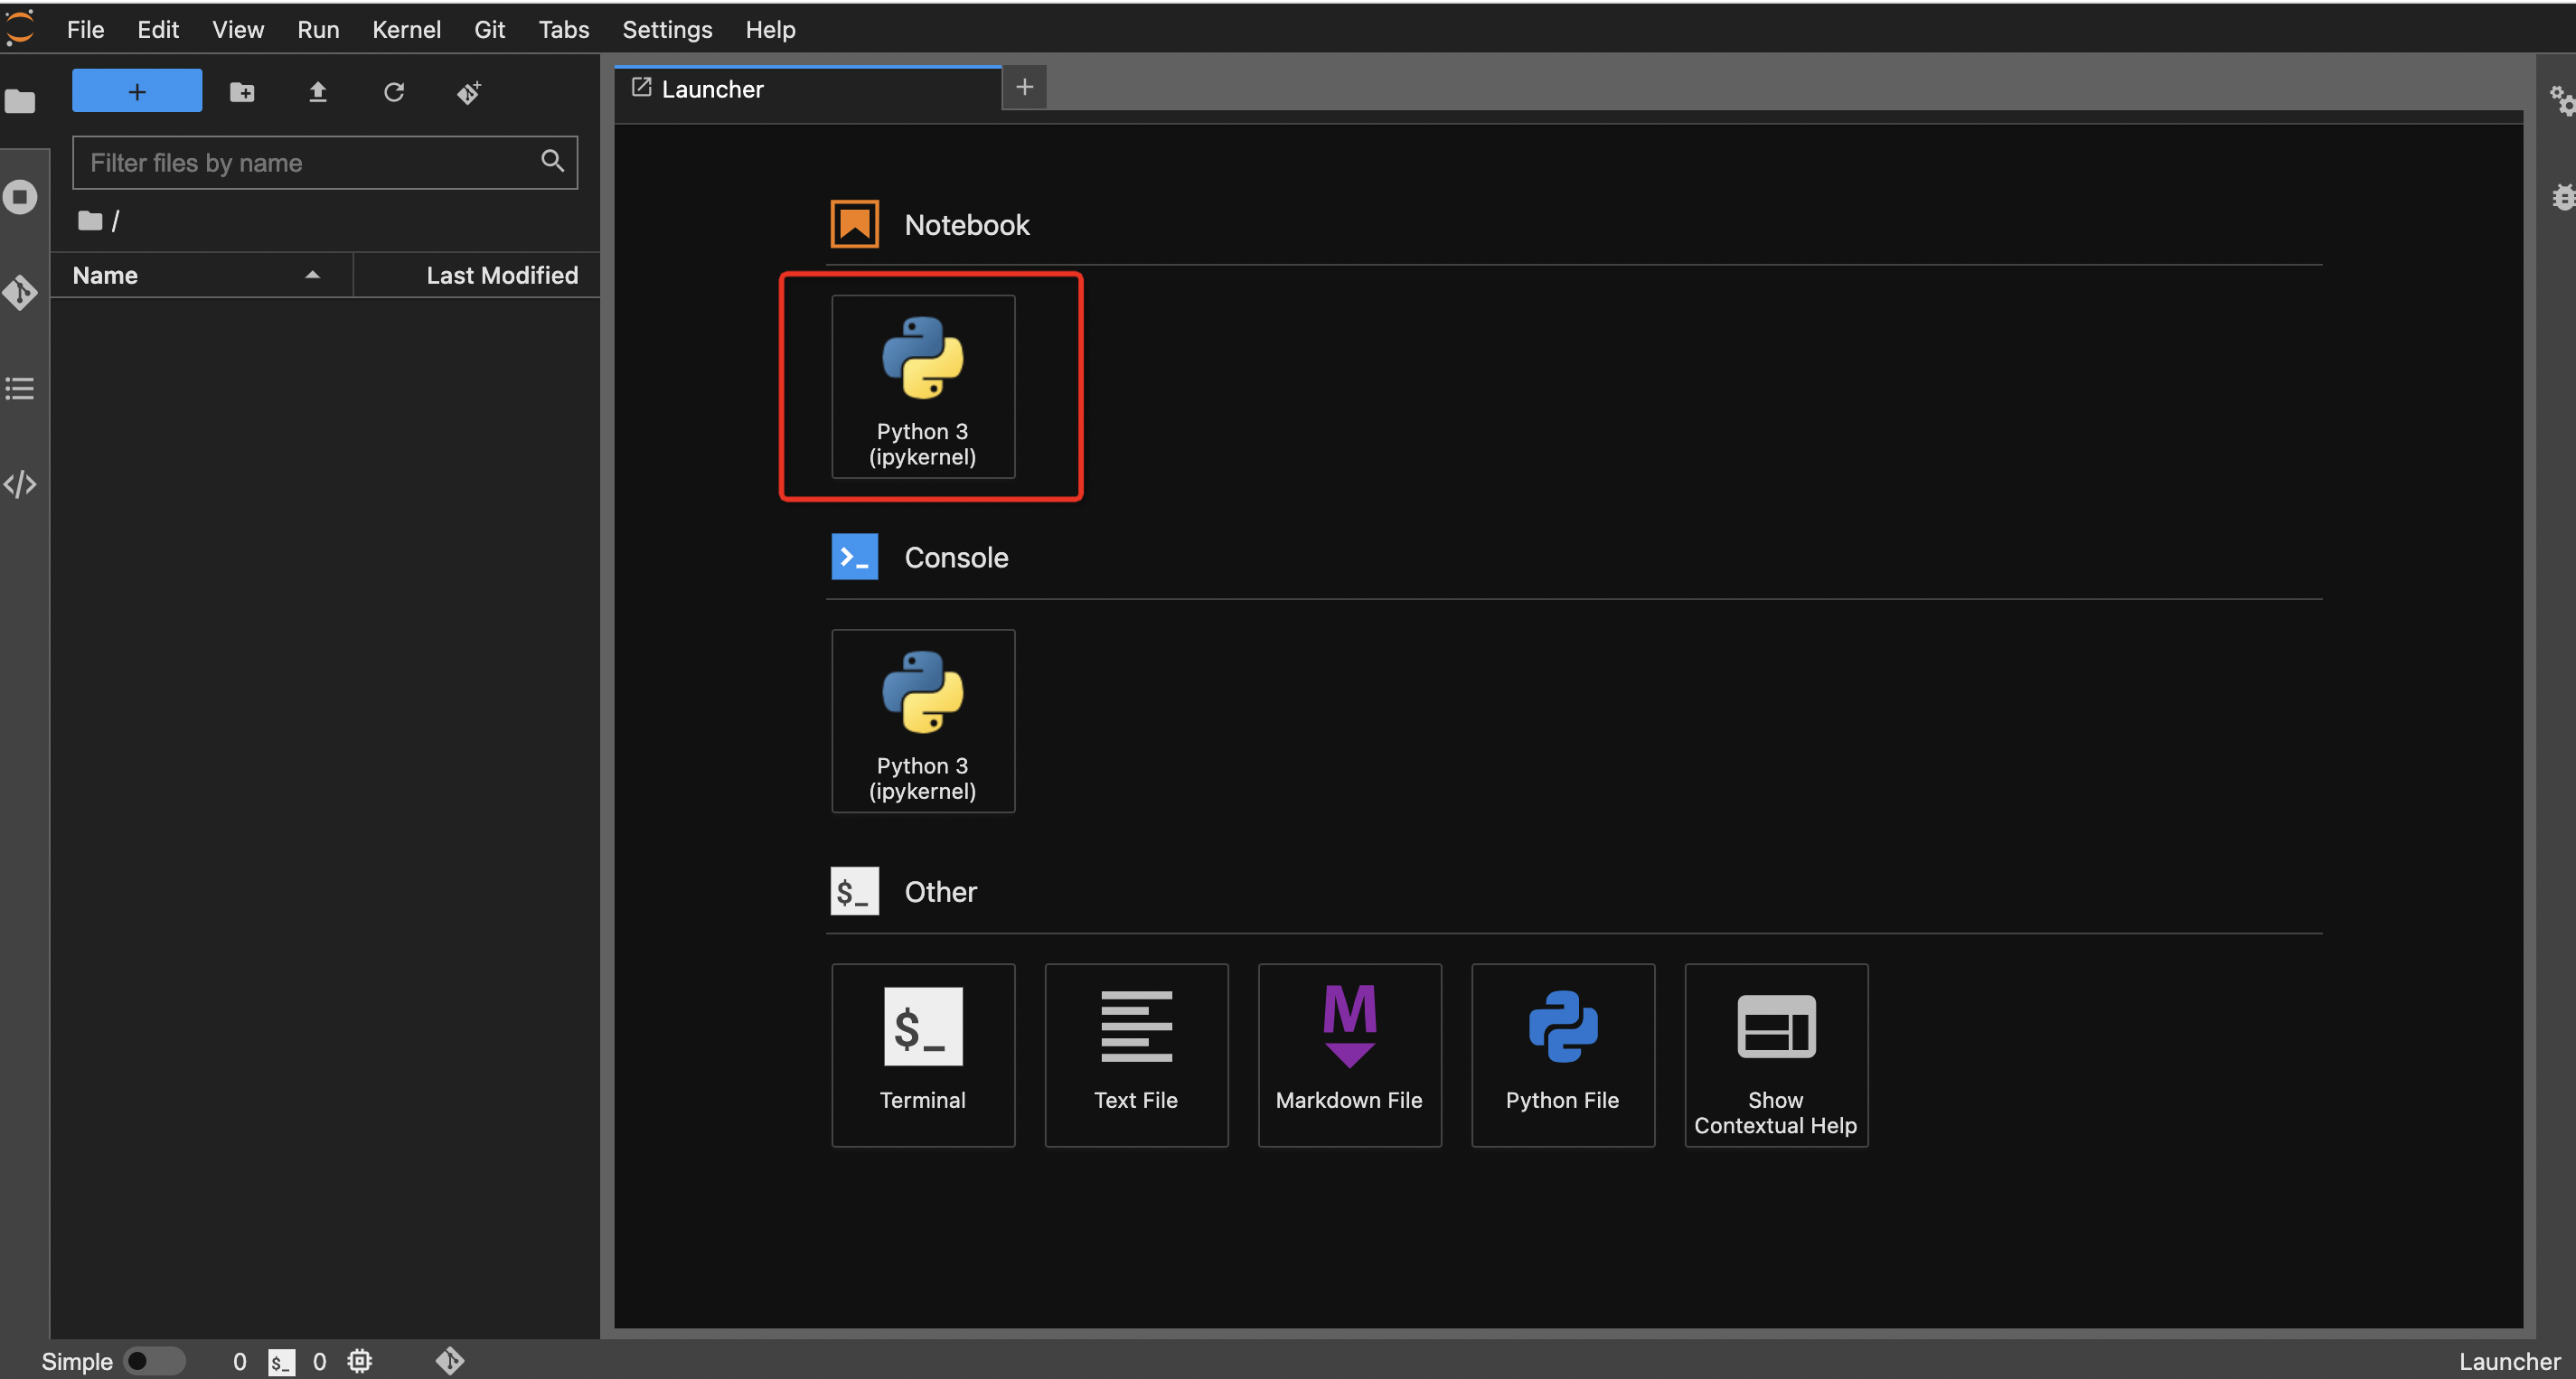Click the New Folder icon

(242, 92)
